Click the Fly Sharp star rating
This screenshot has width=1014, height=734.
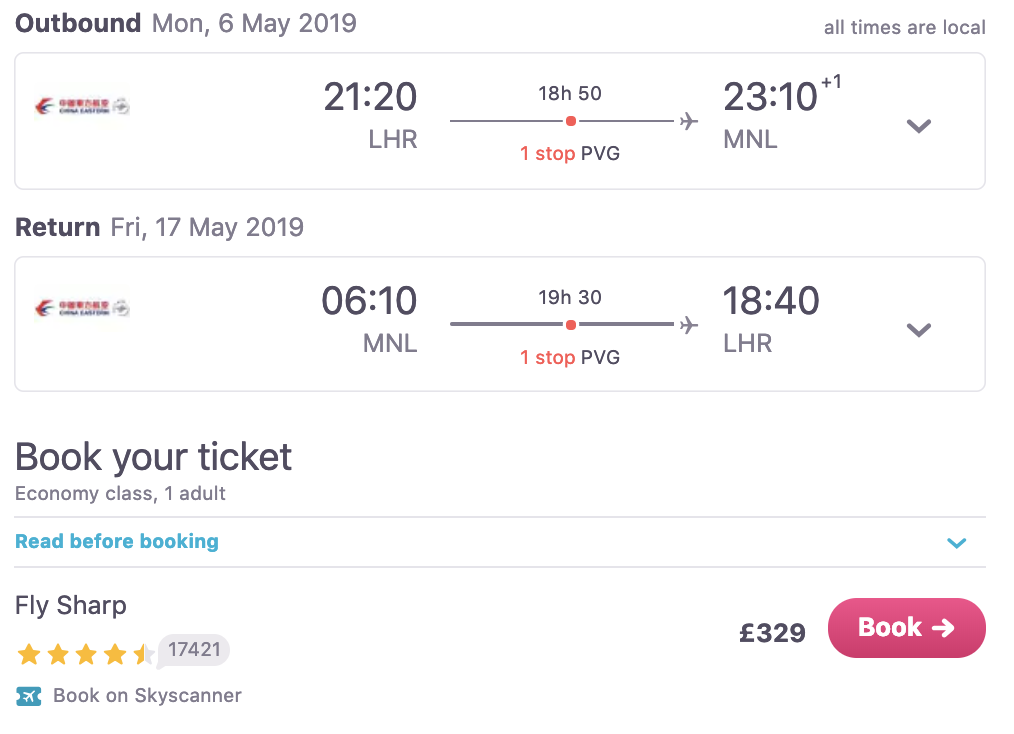point(86,655)
